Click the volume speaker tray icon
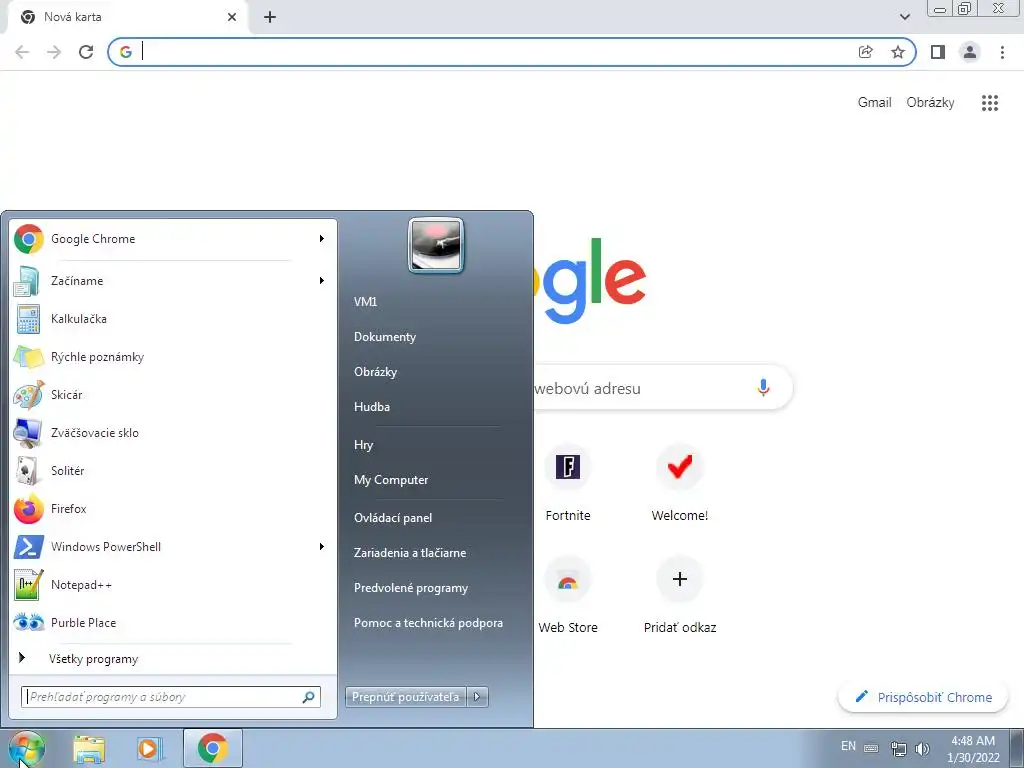 pyautogui.click(x=922, y=749)
